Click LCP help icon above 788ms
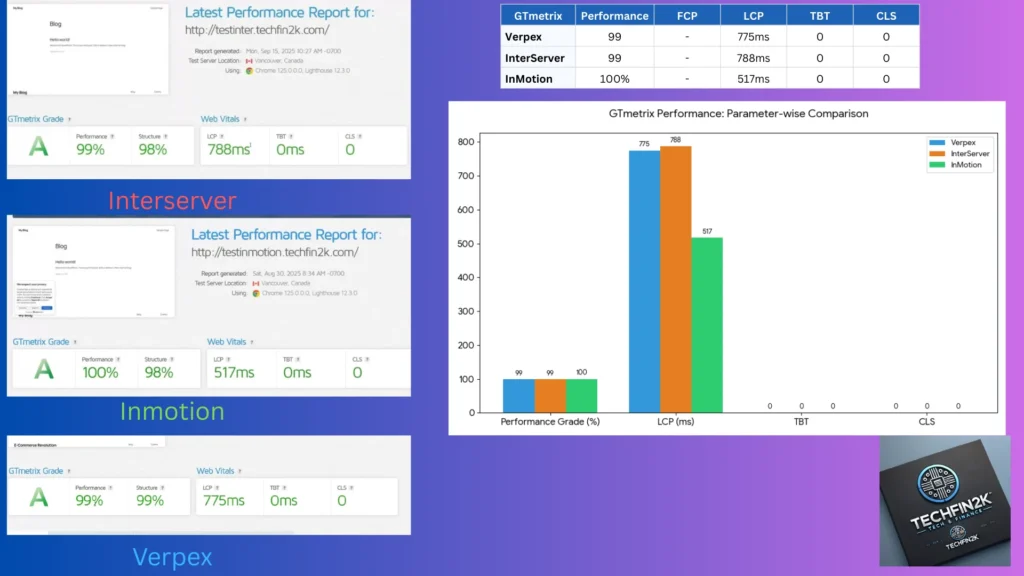 click(x=222, y=136)
